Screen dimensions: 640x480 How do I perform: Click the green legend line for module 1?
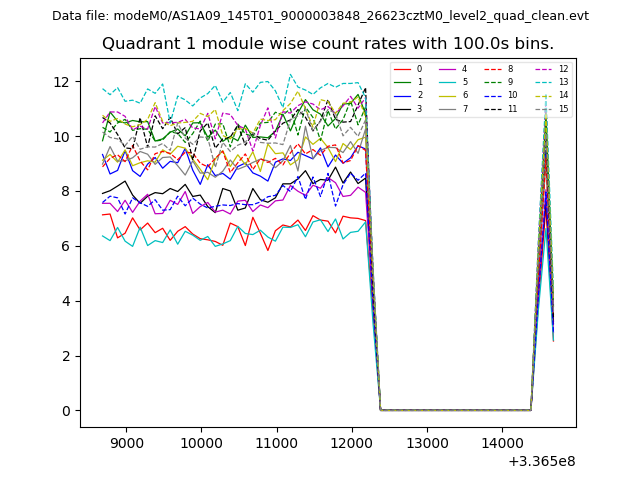[x=403, y=82]
